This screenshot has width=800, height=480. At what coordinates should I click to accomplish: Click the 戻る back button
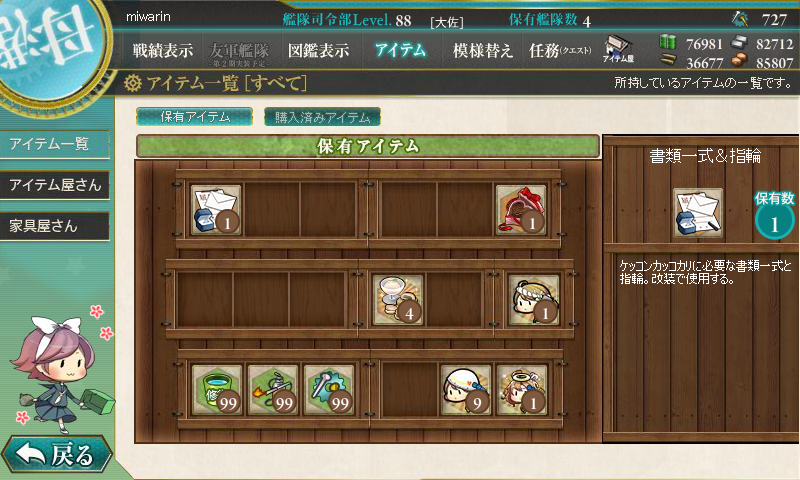click(x=56, y=454)
